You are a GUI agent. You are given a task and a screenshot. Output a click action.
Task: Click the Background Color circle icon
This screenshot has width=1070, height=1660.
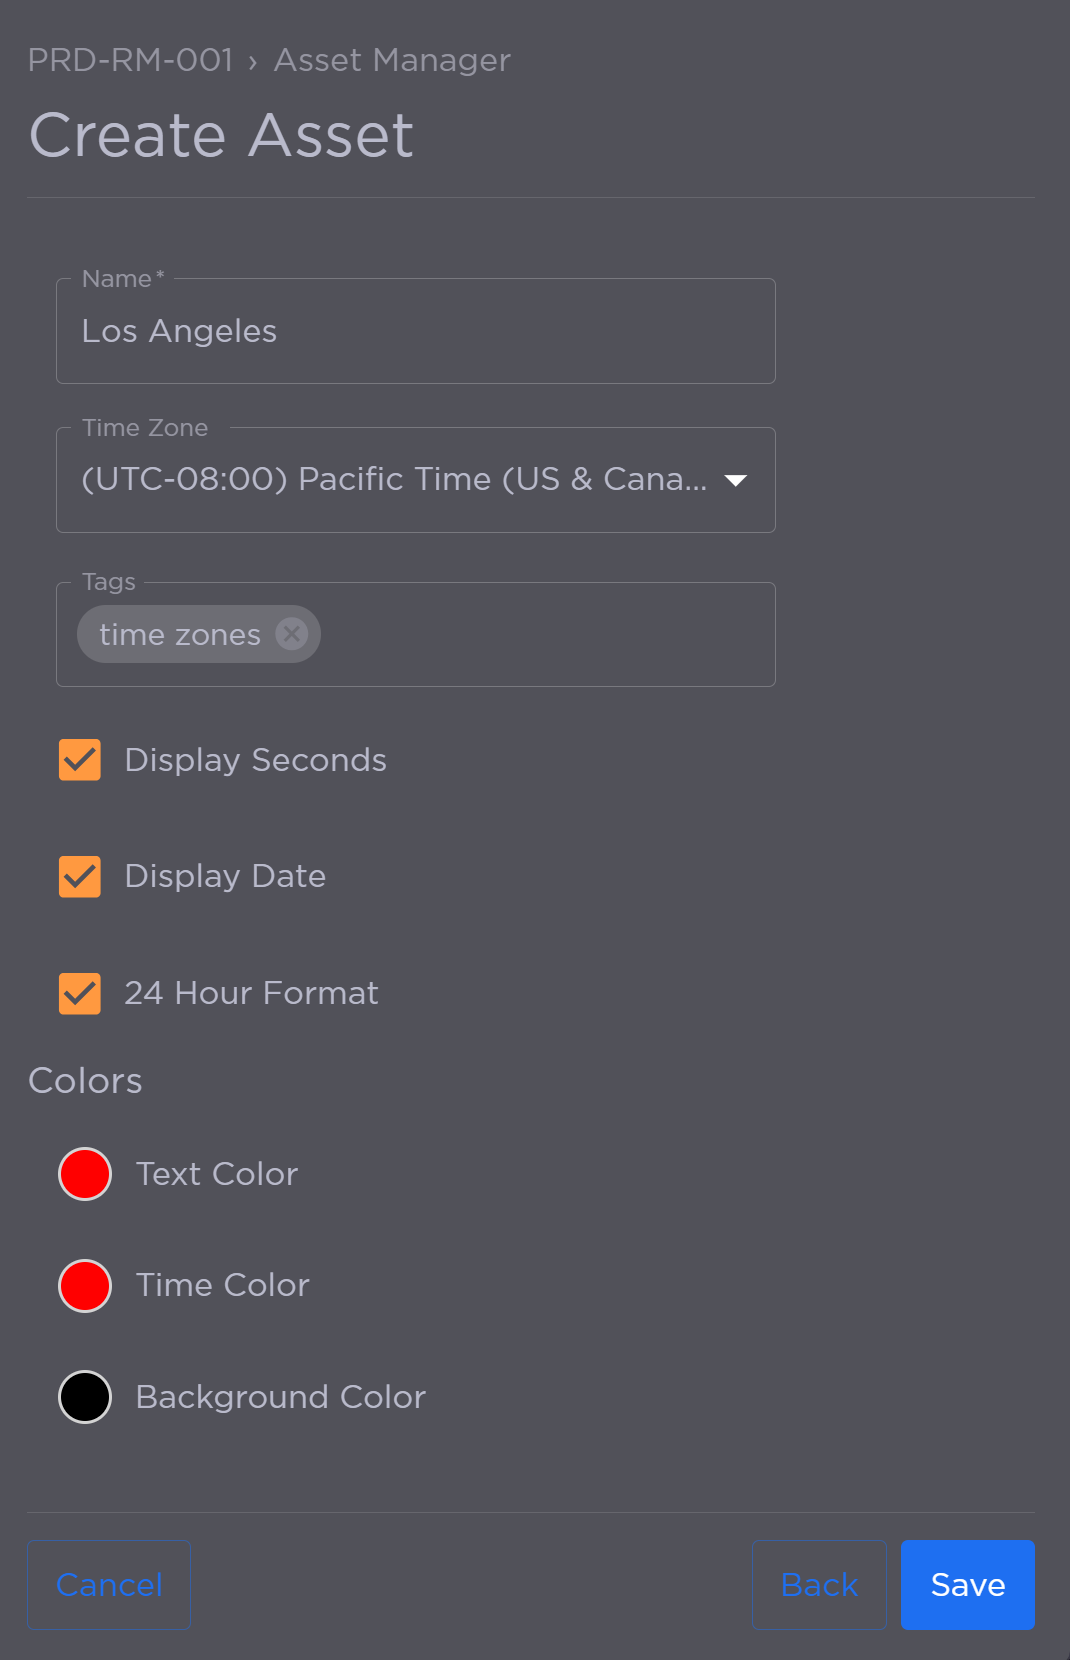[x=85, y=1396]
